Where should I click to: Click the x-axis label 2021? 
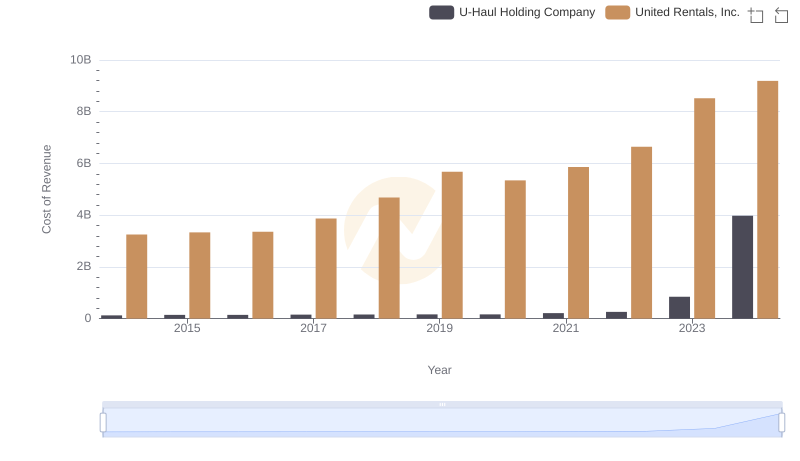(x=565, y=328)
